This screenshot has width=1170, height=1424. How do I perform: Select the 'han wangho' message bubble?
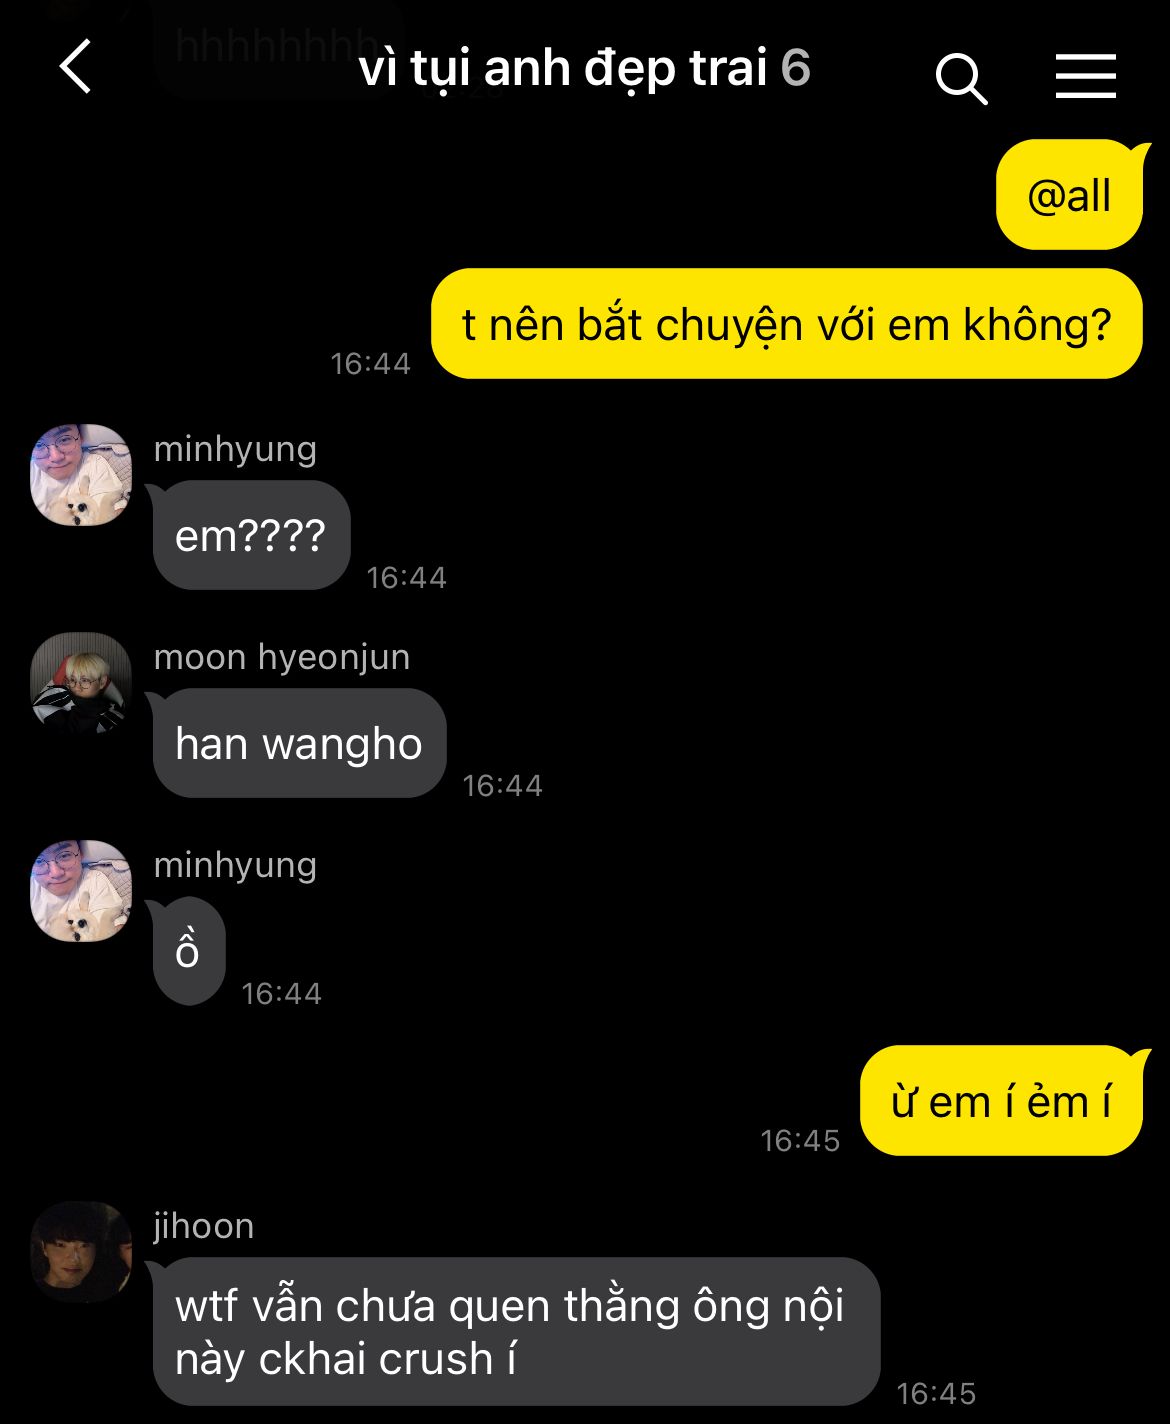[x=298, y=743]
